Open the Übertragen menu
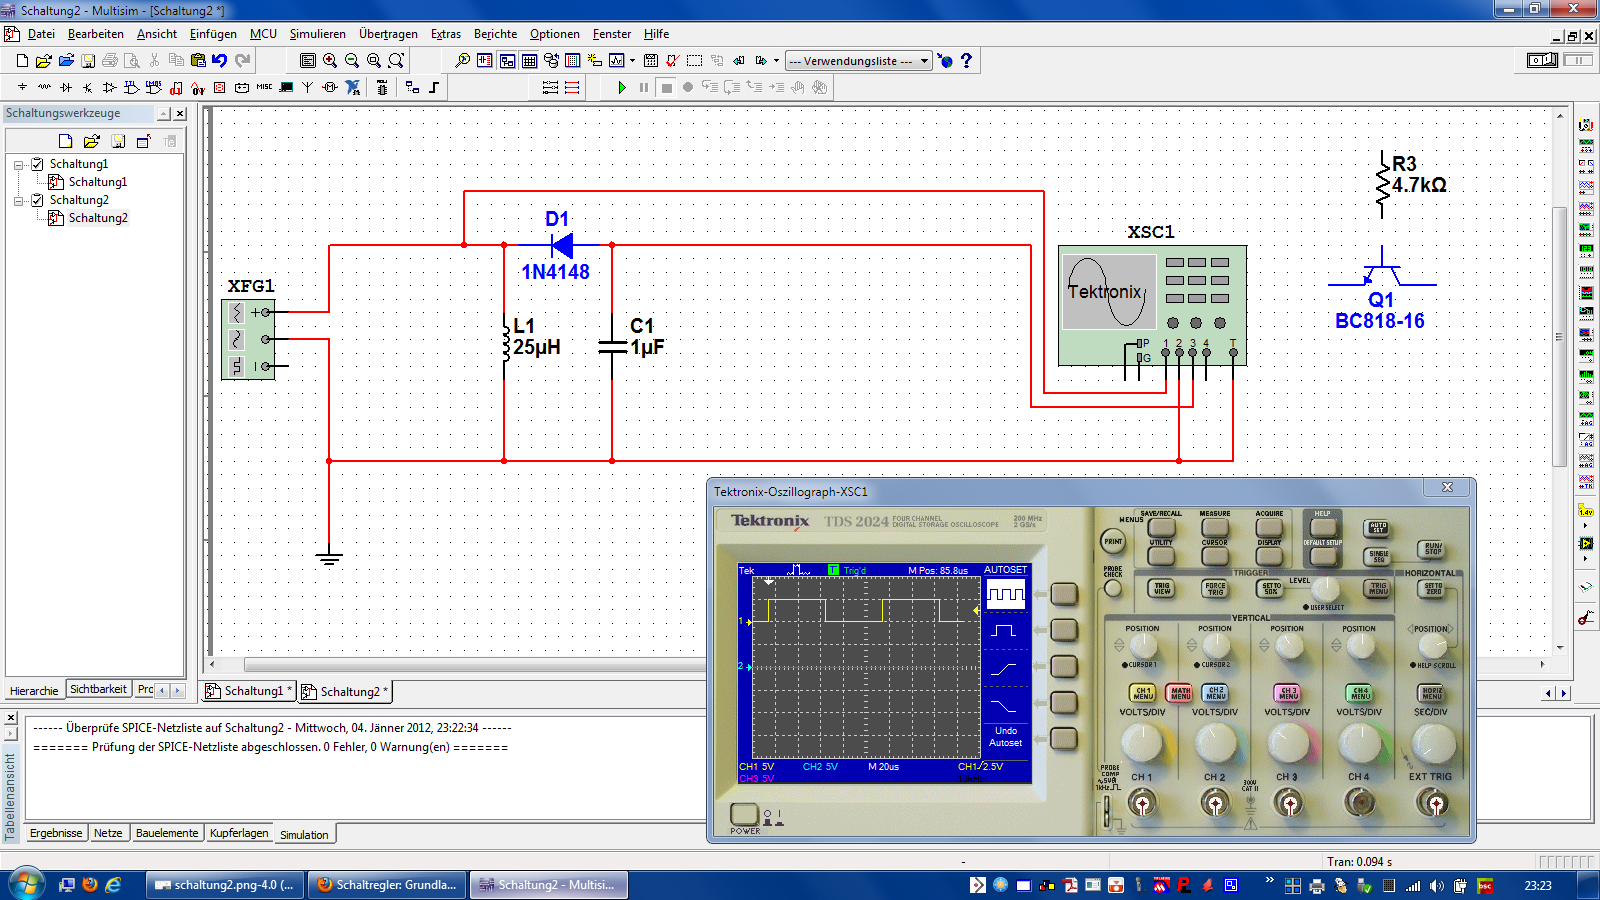The width and height of the screenshot is (1600, 900). [x=388, y=34]
